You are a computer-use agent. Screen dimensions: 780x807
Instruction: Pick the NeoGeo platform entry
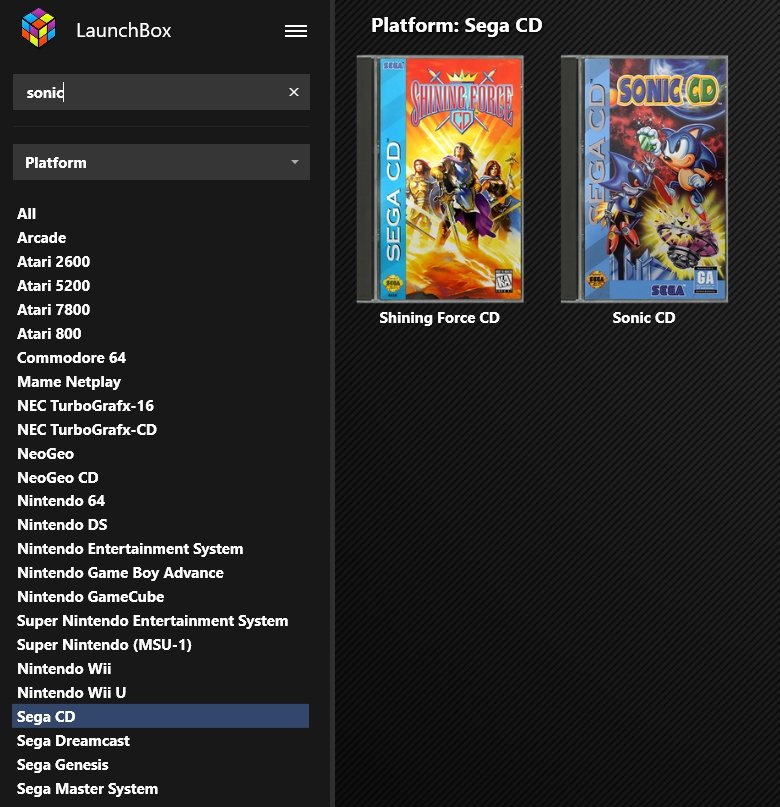point(46,453)
